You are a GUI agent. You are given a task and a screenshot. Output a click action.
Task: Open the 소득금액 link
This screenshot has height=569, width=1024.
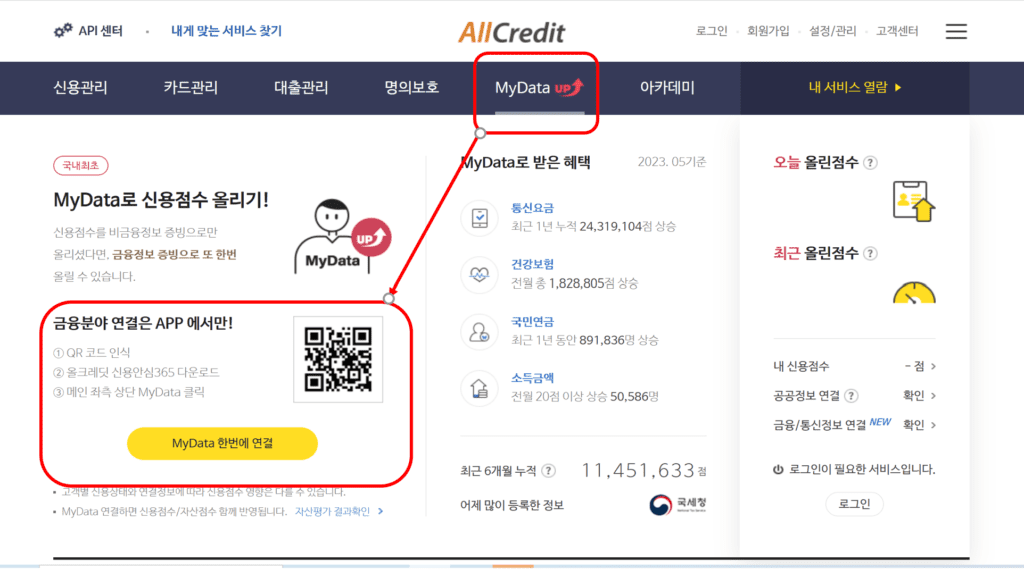point(532,378)
